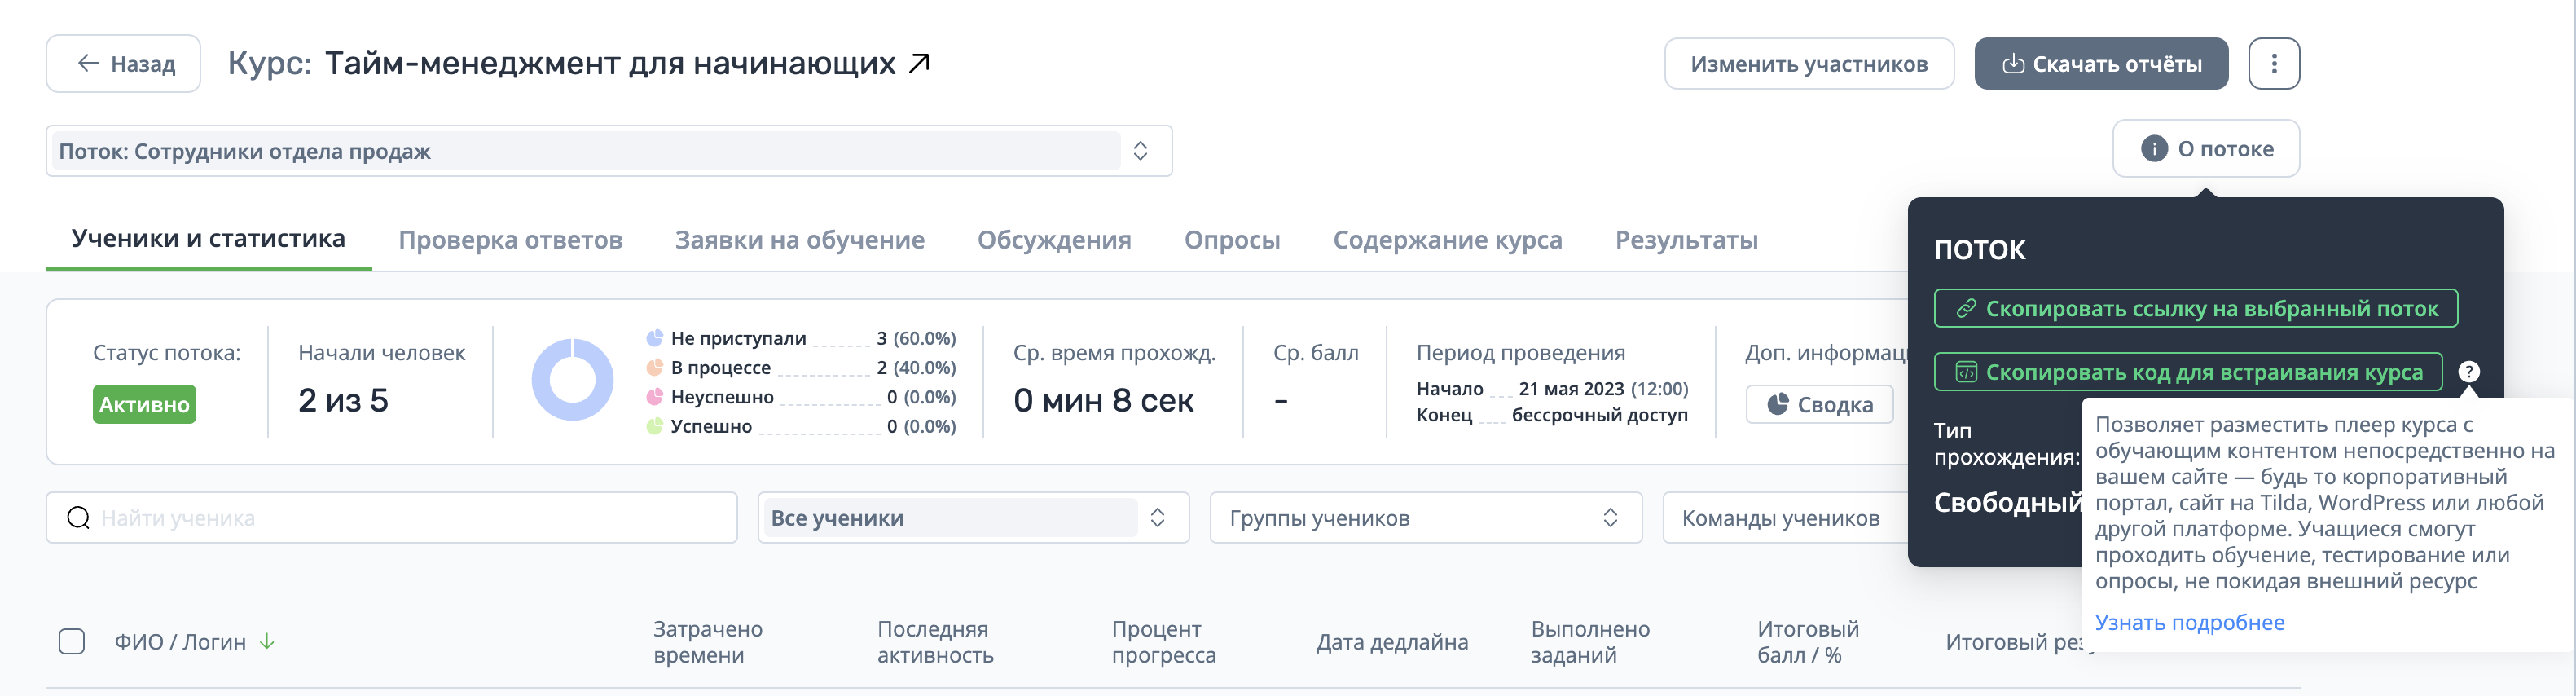Click the sort arrow next to ФИО / Логин
This screenshot has height=696, width=2576.
(x=267, y=642)
